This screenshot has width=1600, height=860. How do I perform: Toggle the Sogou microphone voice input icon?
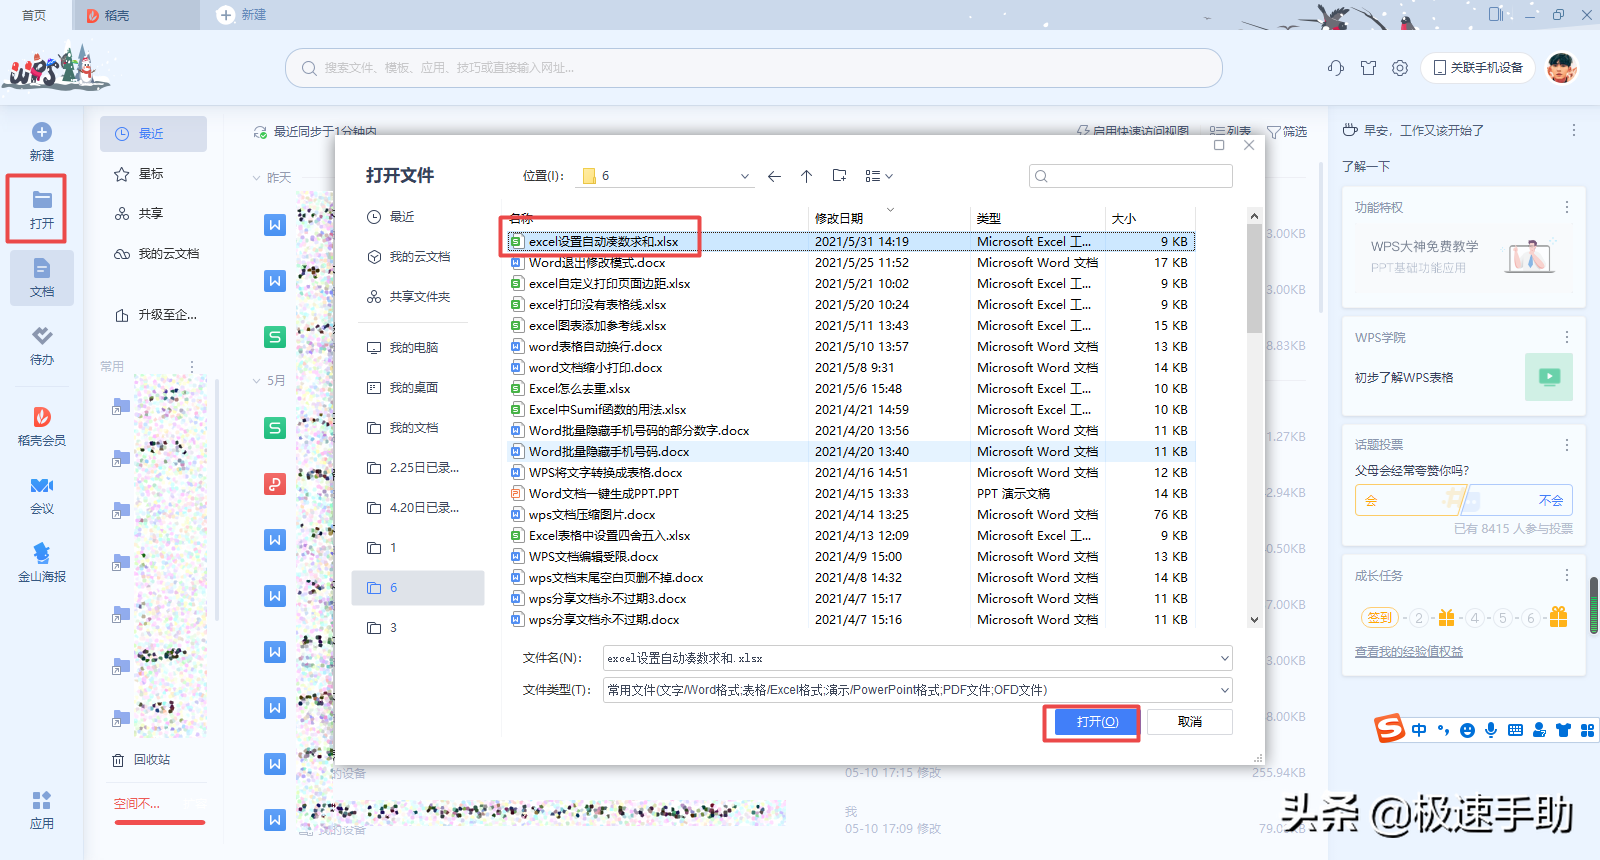pyautogui.click(x=1491, y=730)
